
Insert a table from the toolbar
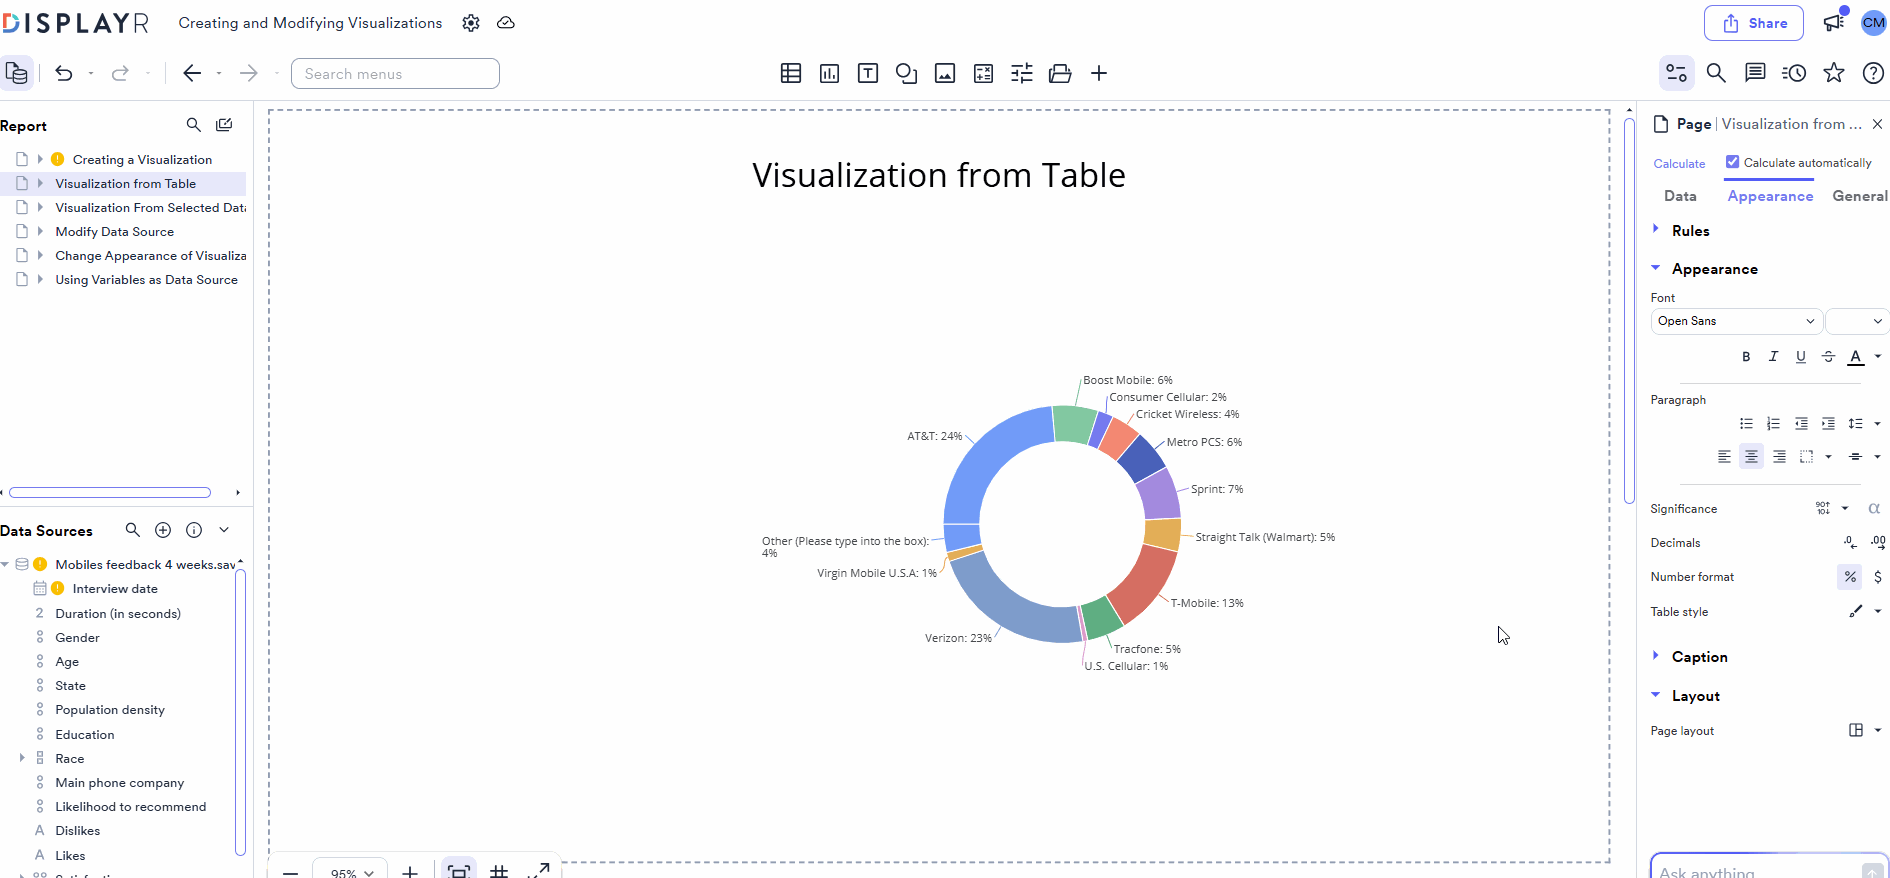click(x=791, y=73)
